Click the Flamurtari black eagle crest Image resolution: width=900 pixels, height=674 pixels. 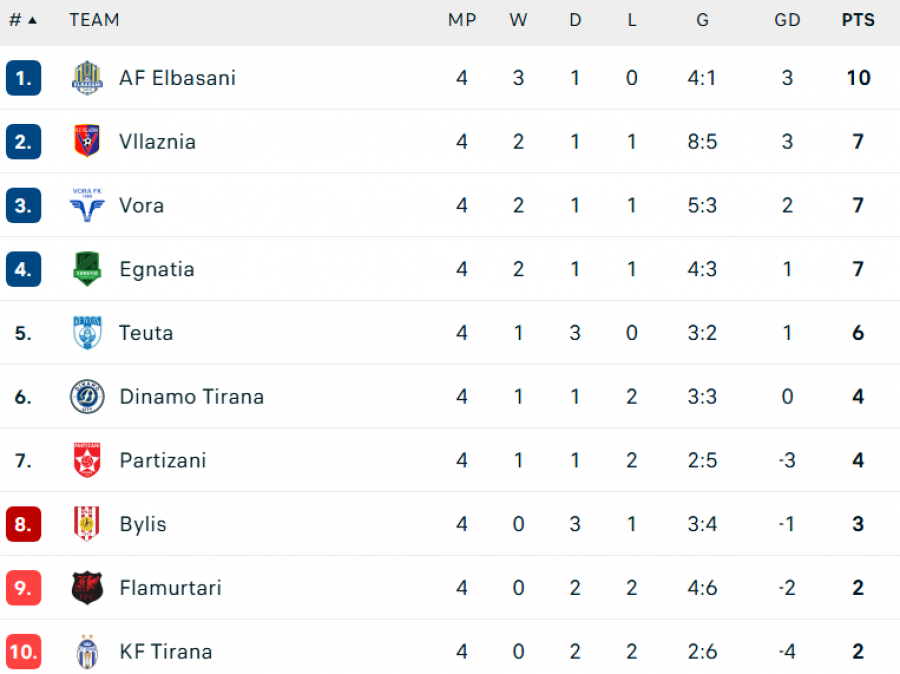click(x=87, y=587)
